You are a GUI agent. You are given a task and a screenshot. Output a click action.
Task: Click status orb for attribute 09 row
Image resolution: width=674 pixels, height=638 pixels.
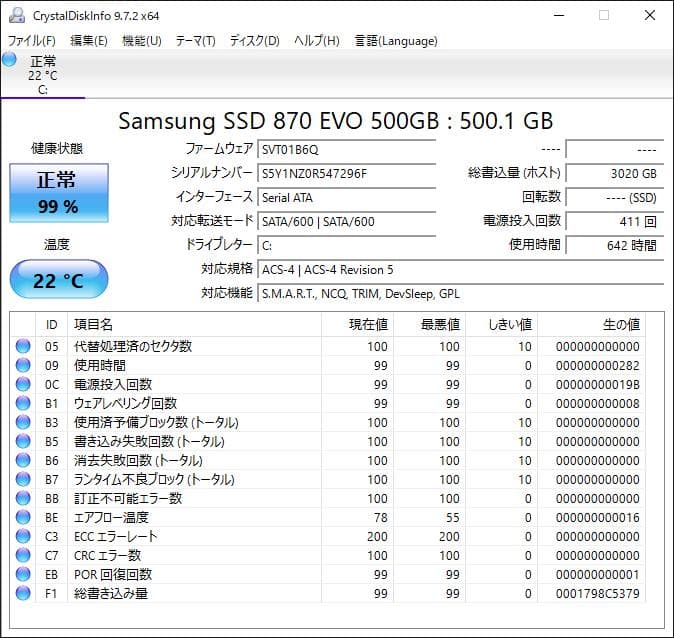23,365
